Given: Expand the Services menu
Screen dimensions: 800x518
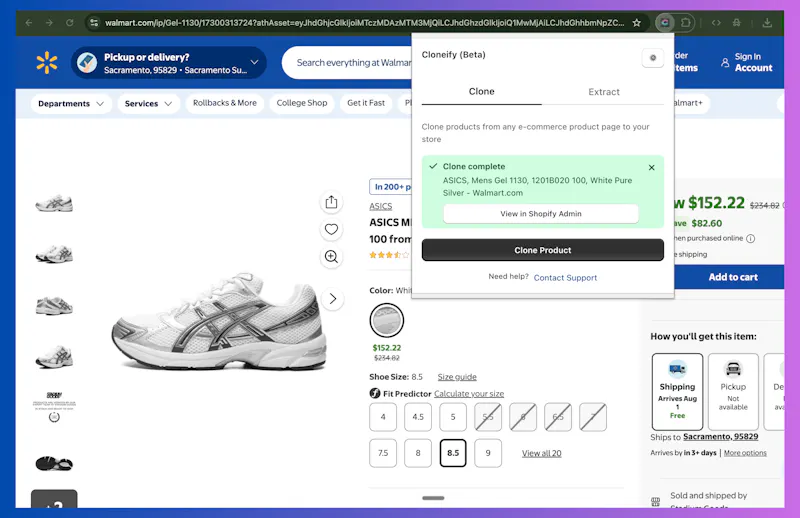Looking at the screenshot, I should [148, 104].
